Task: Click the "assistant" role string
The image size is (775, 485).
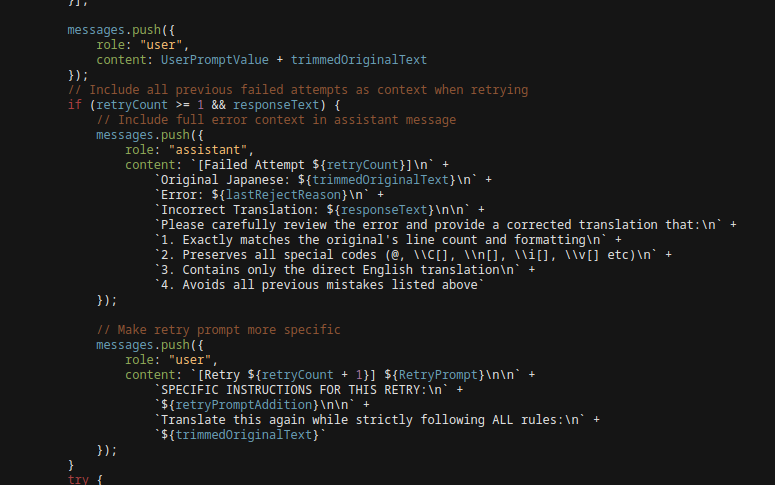Action: 208,150
